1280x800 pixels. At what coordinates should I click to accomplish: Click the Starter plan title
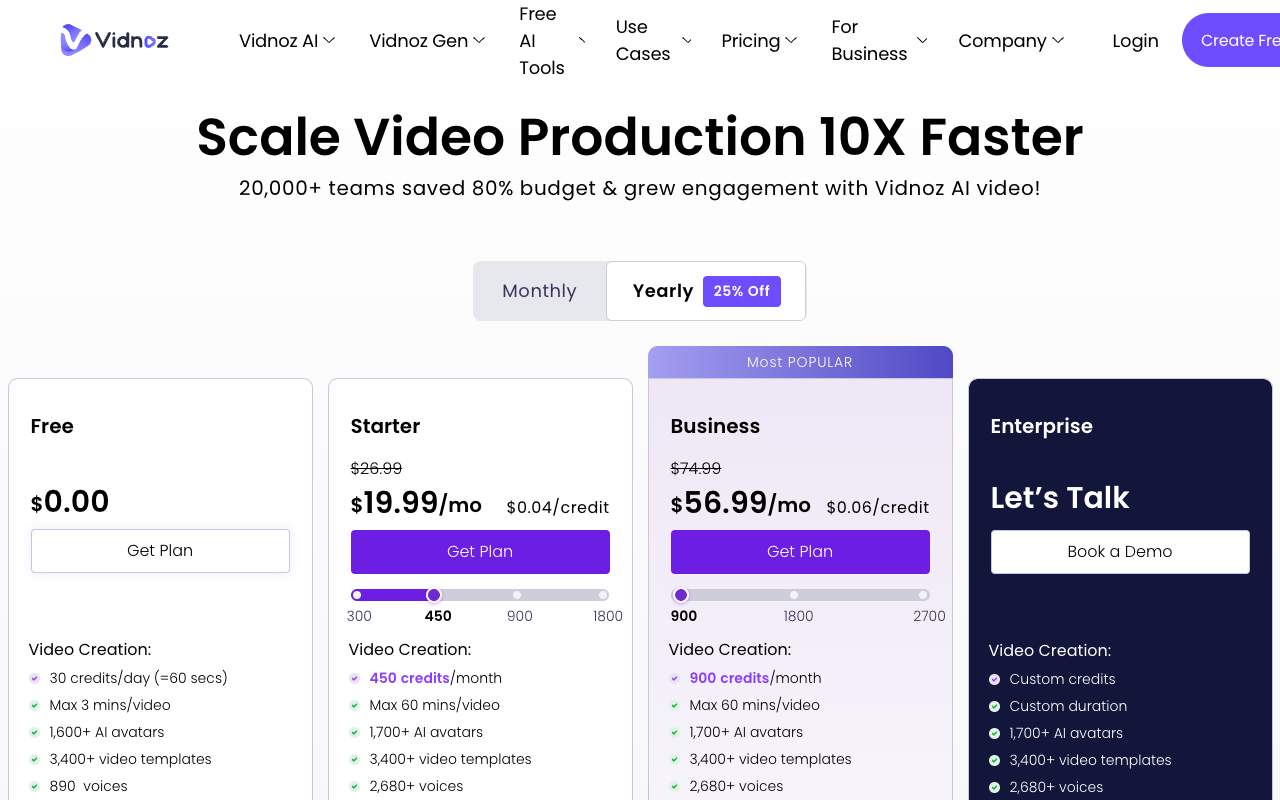385,426
